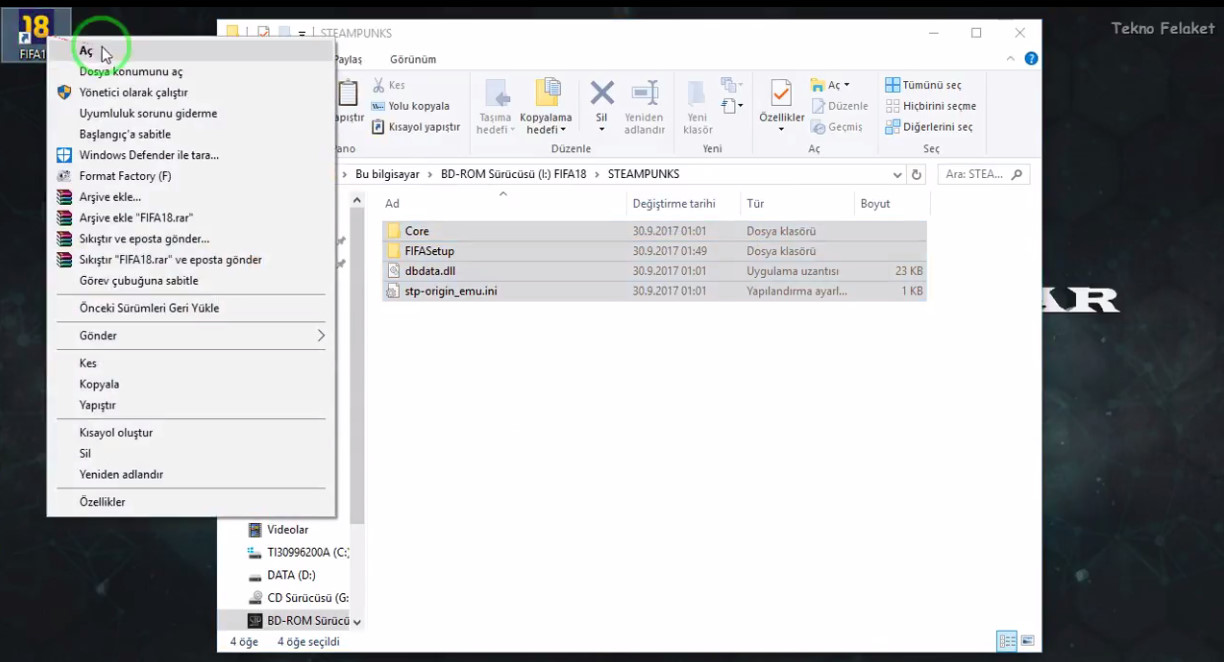Image resolution: width=1224 pixels, height=662 pixels.
Task: Sort by the 'Ad' column header
Action: click(x=502, y=204)
